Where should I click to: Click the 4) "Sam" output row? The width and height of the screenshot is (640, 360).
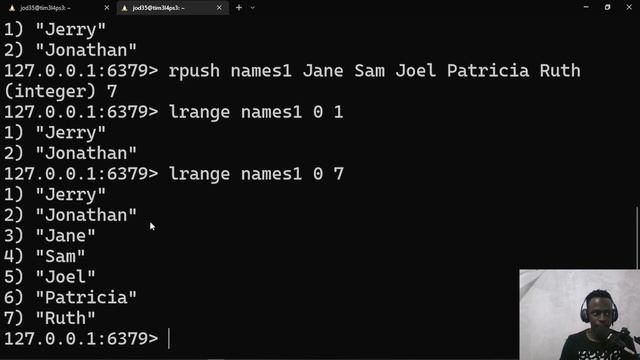click(45, 257)
